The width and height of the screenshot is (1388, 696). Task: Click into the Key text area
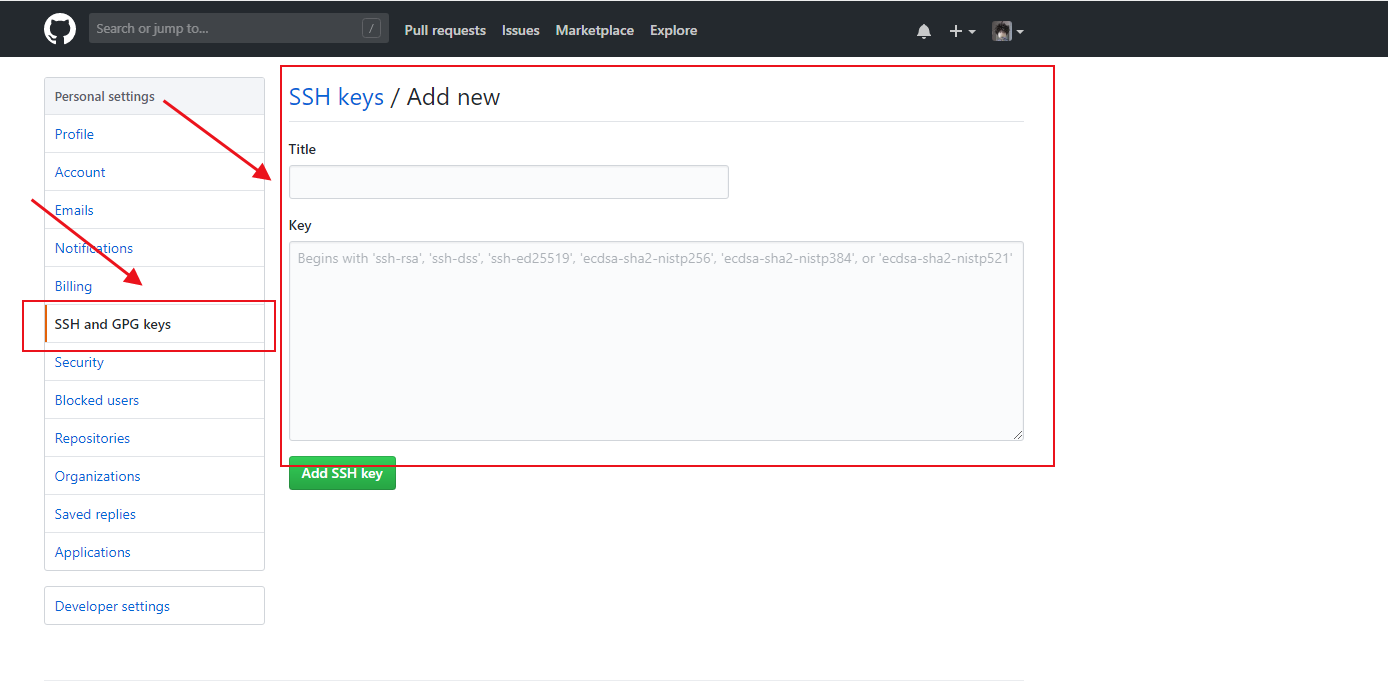(656, 341)
